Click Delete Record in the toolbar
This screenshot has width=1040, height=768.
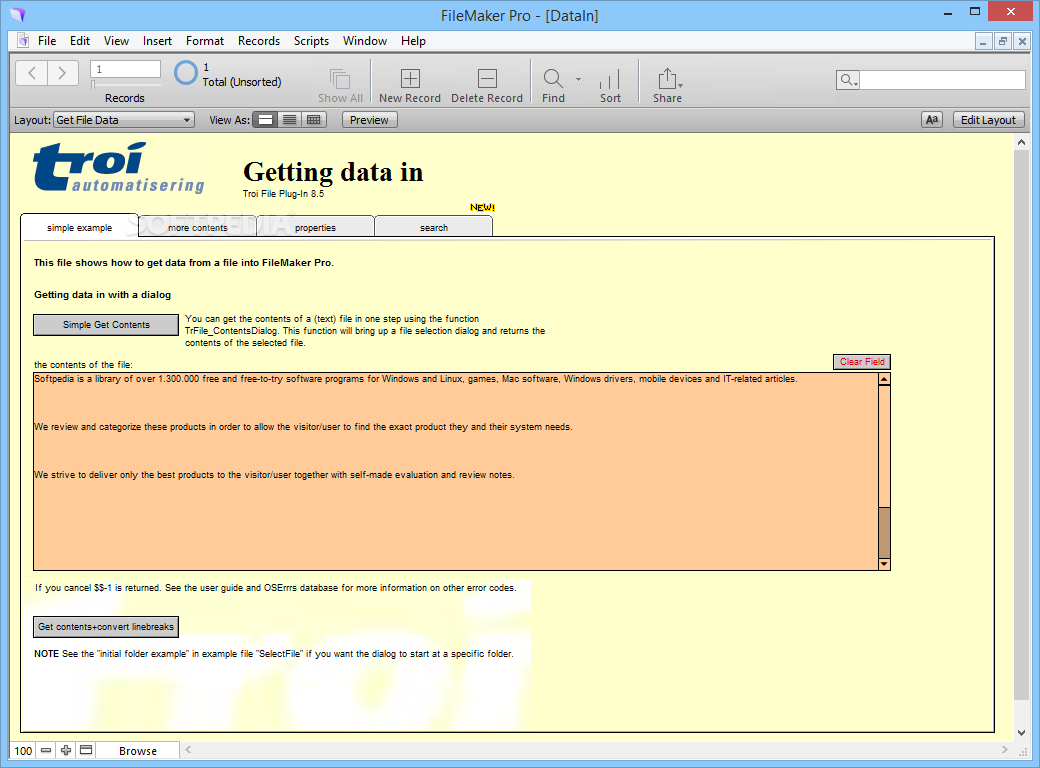point(487,86)
